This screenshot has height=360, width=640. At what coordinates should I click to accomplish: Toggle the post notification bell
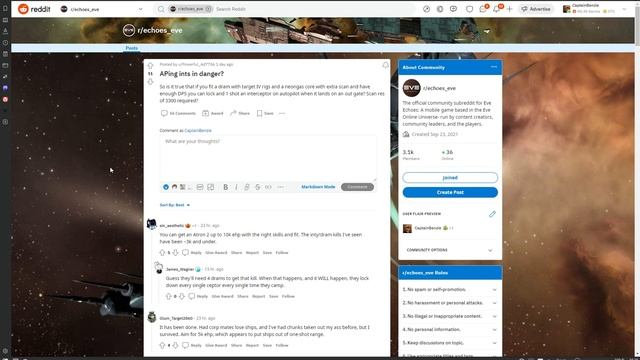(385, 65)
